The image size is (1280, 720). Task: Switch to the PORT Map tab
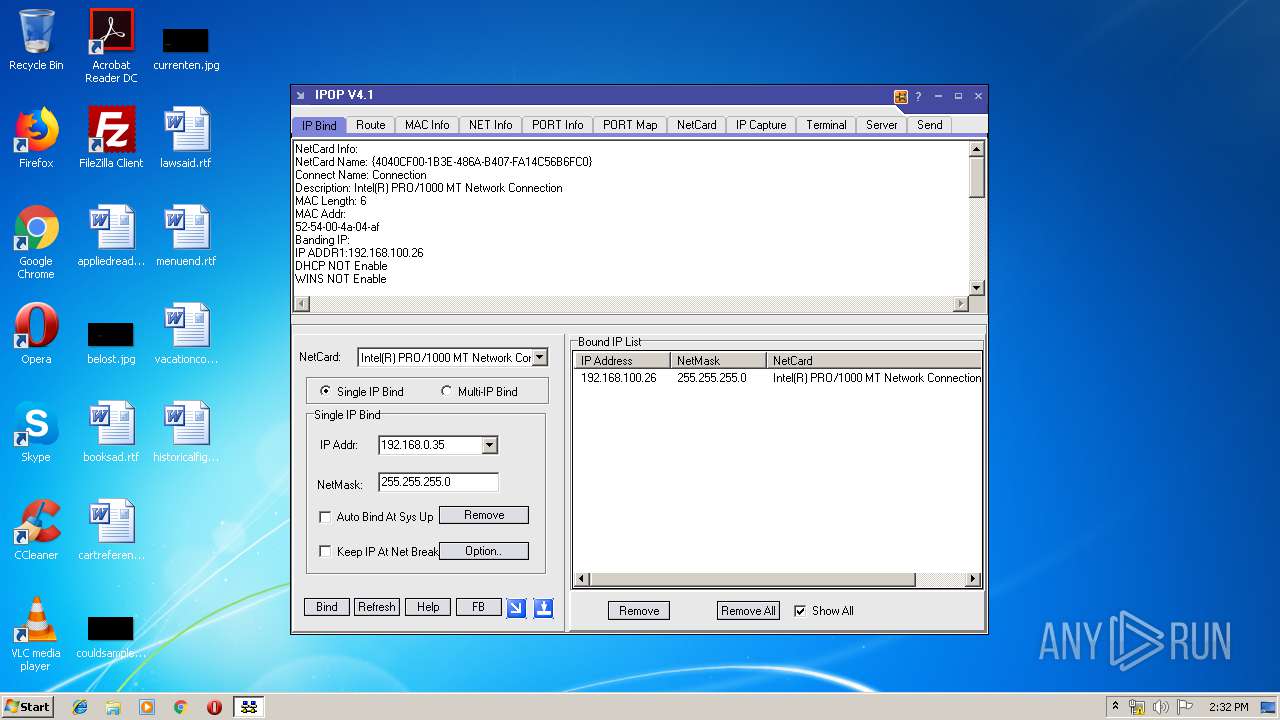point(630,125)
